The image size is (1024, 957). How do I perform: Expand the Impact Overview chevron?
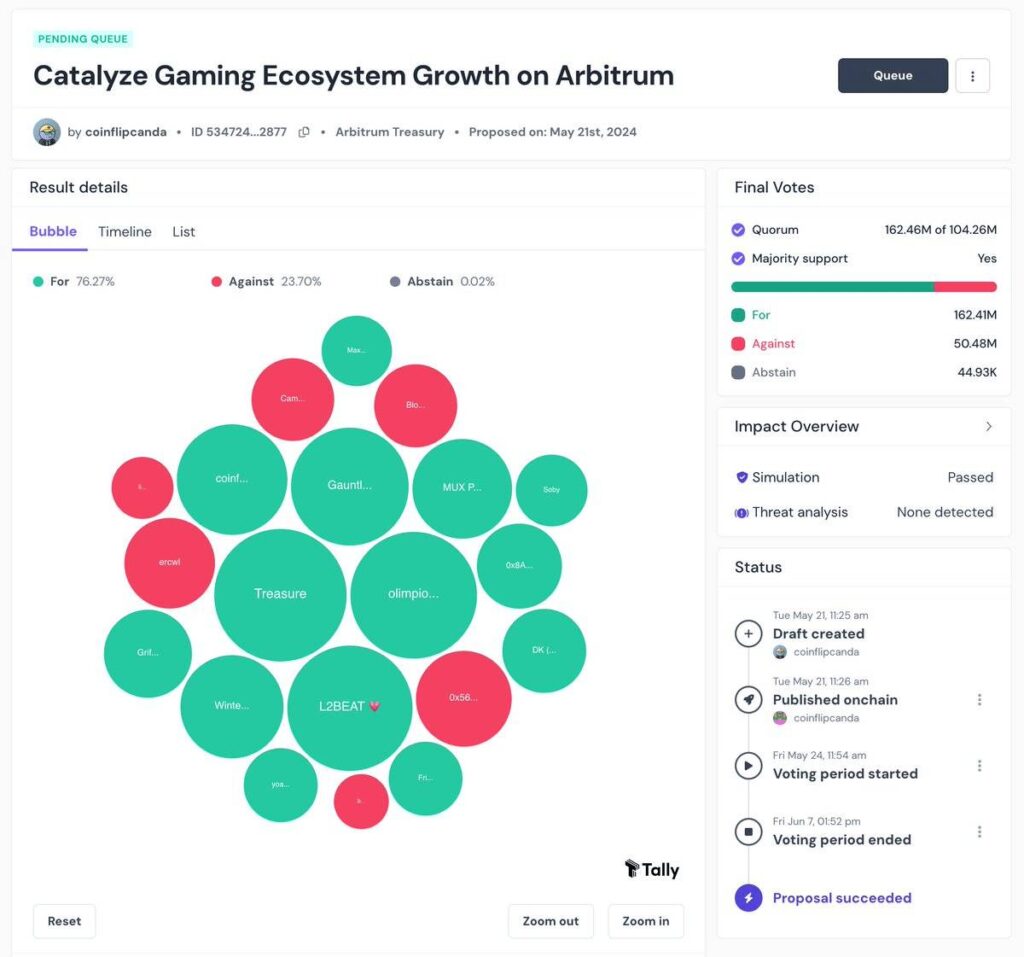tap(989, 427)
